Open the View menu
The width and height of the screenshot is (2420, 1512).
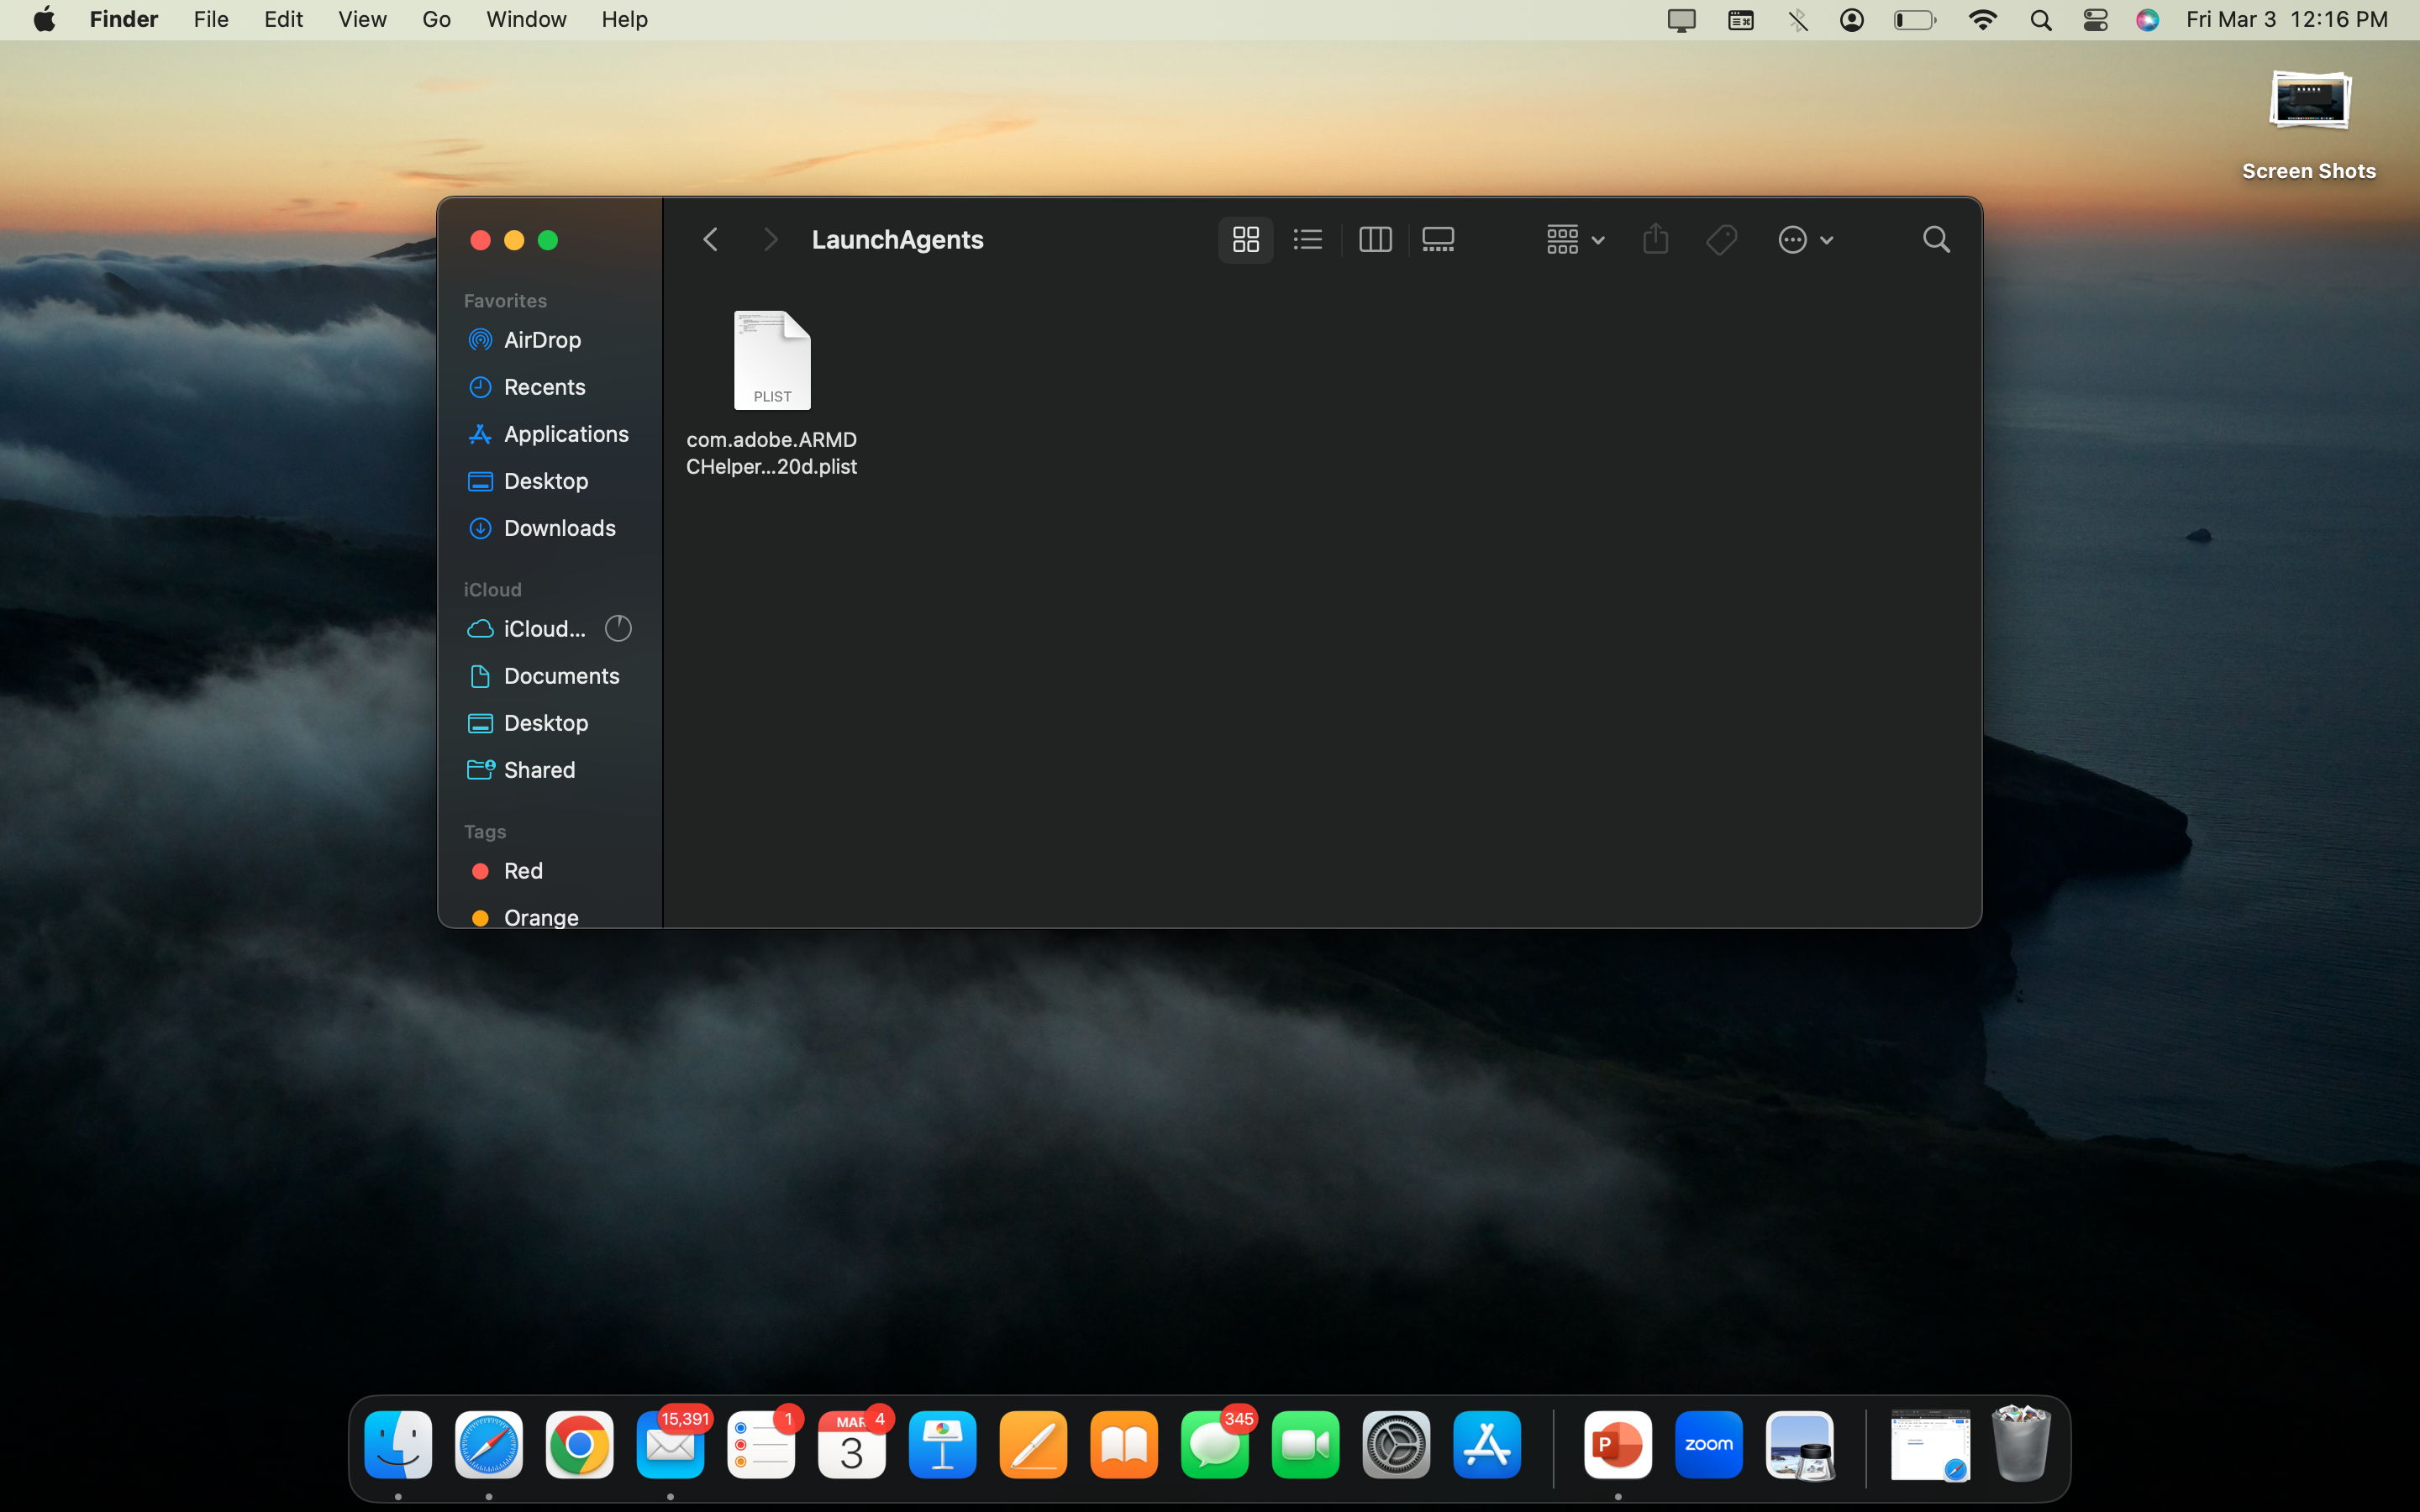click(x=362, y=20)
